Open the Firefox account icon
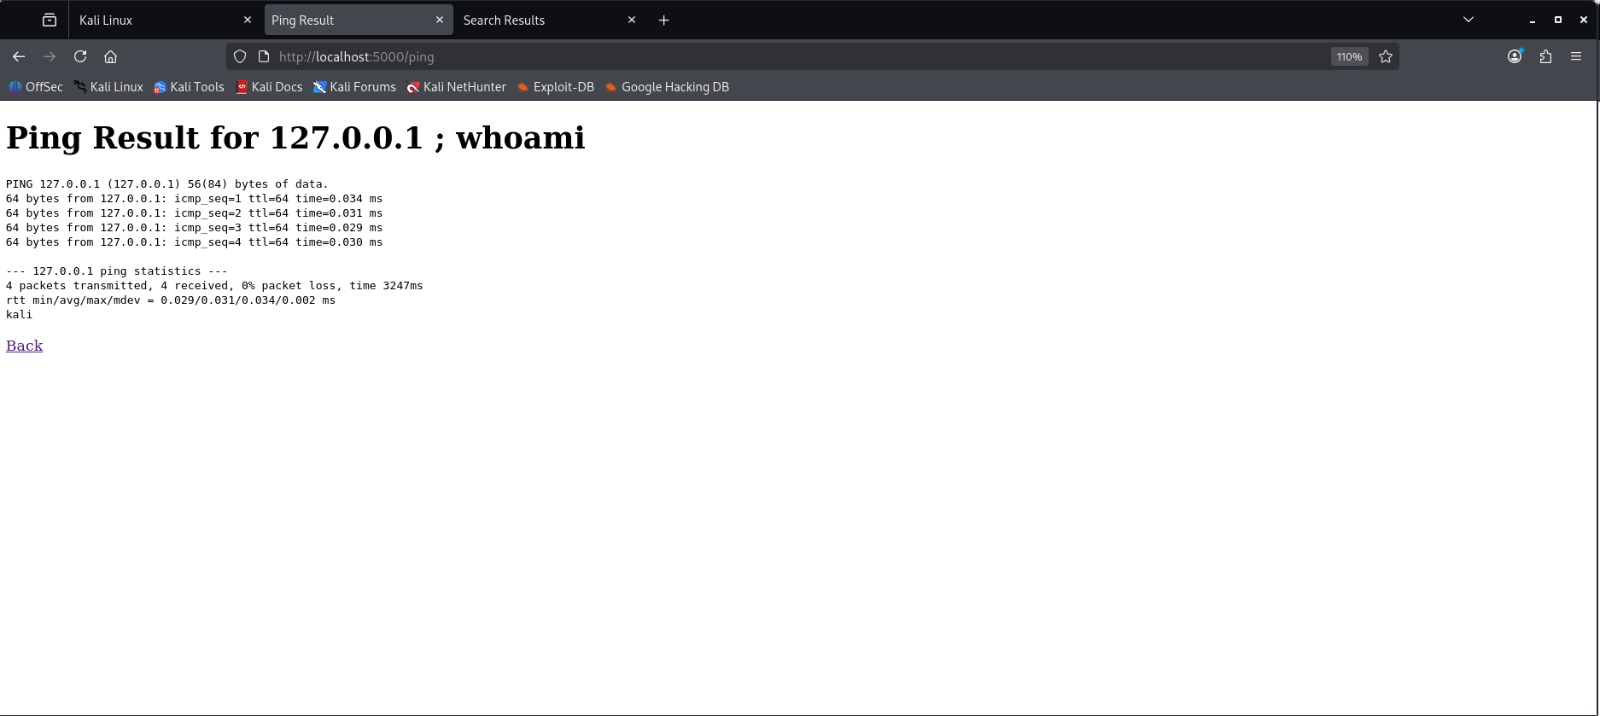 (1515, 57)
